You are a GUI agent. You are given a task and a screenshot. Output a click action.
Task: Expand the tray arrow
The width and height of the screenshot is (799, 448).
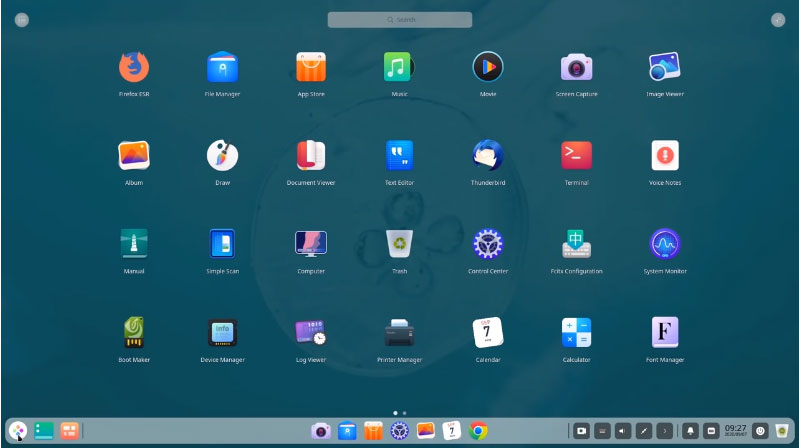(x=664, y=431)
